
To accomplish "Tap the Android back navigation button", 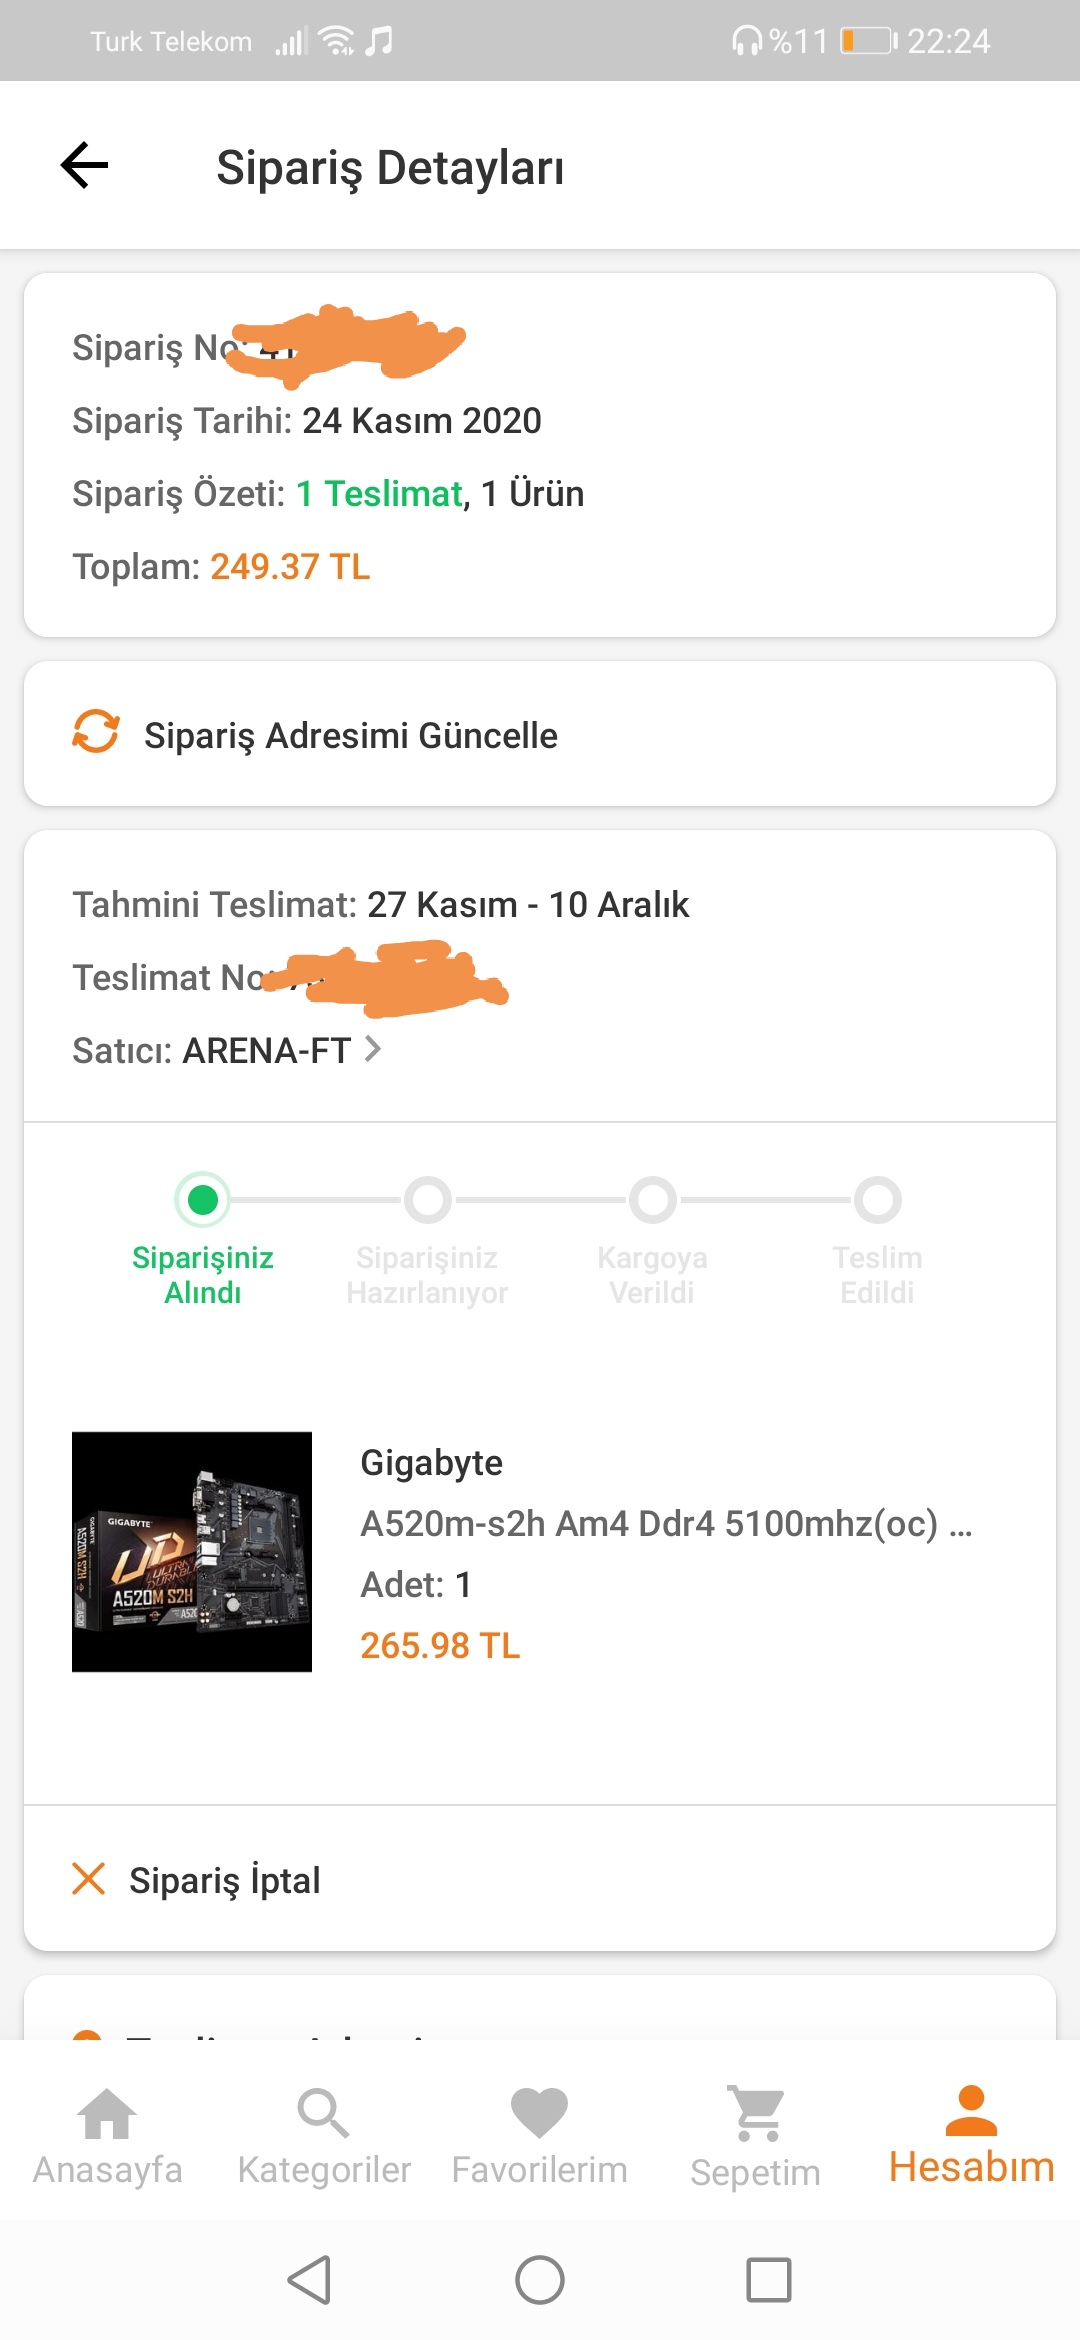I will 309,2280.
